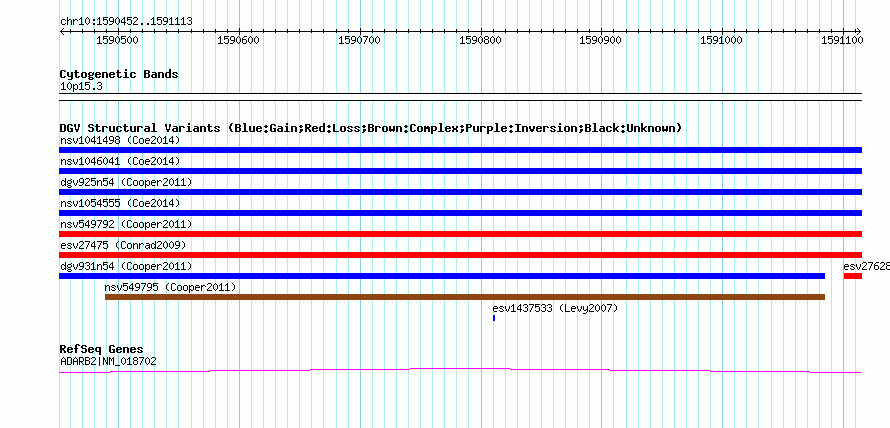Click the esv27475 (Conrad2009) label
This screenshot has width=890, height=428.
[x=123, y=245]
